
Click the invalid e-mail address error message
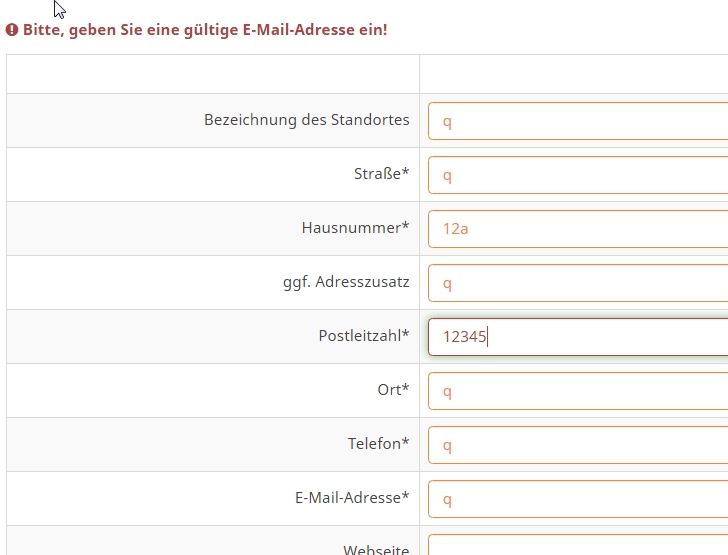click(x=205, y=30)
